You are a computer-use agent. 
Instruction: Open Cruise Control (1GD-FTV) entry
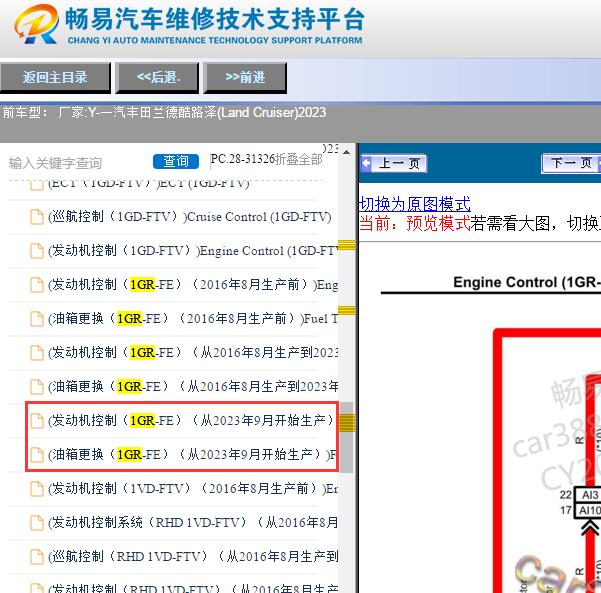(189, 217)
